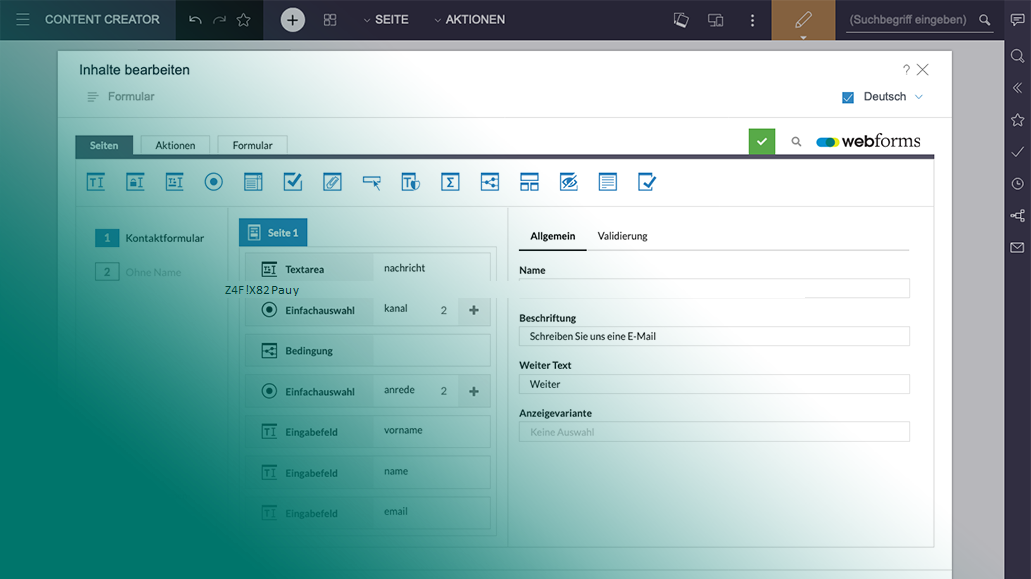Image resolution: width=1031 pixels, height=579 pixels.
Task: Select the Bedingung condition field icon
Action: coord(489,181)
